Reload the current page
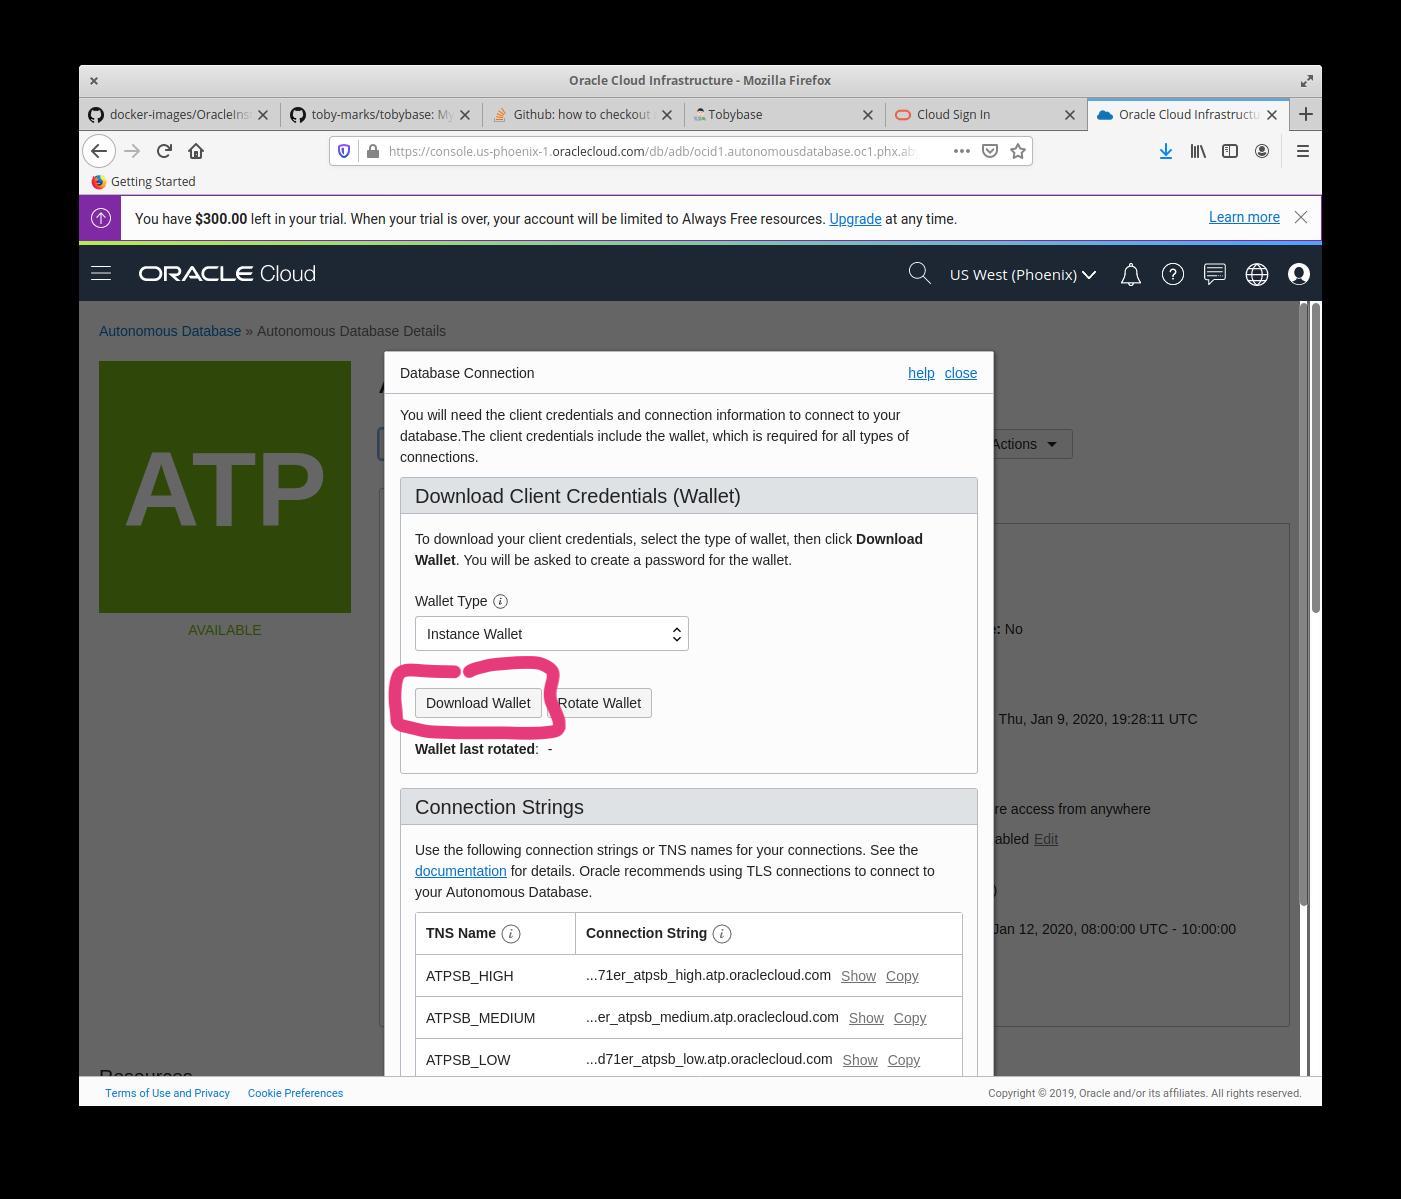This screenshot has width=1401, height=1199. [x=164, y=151]
